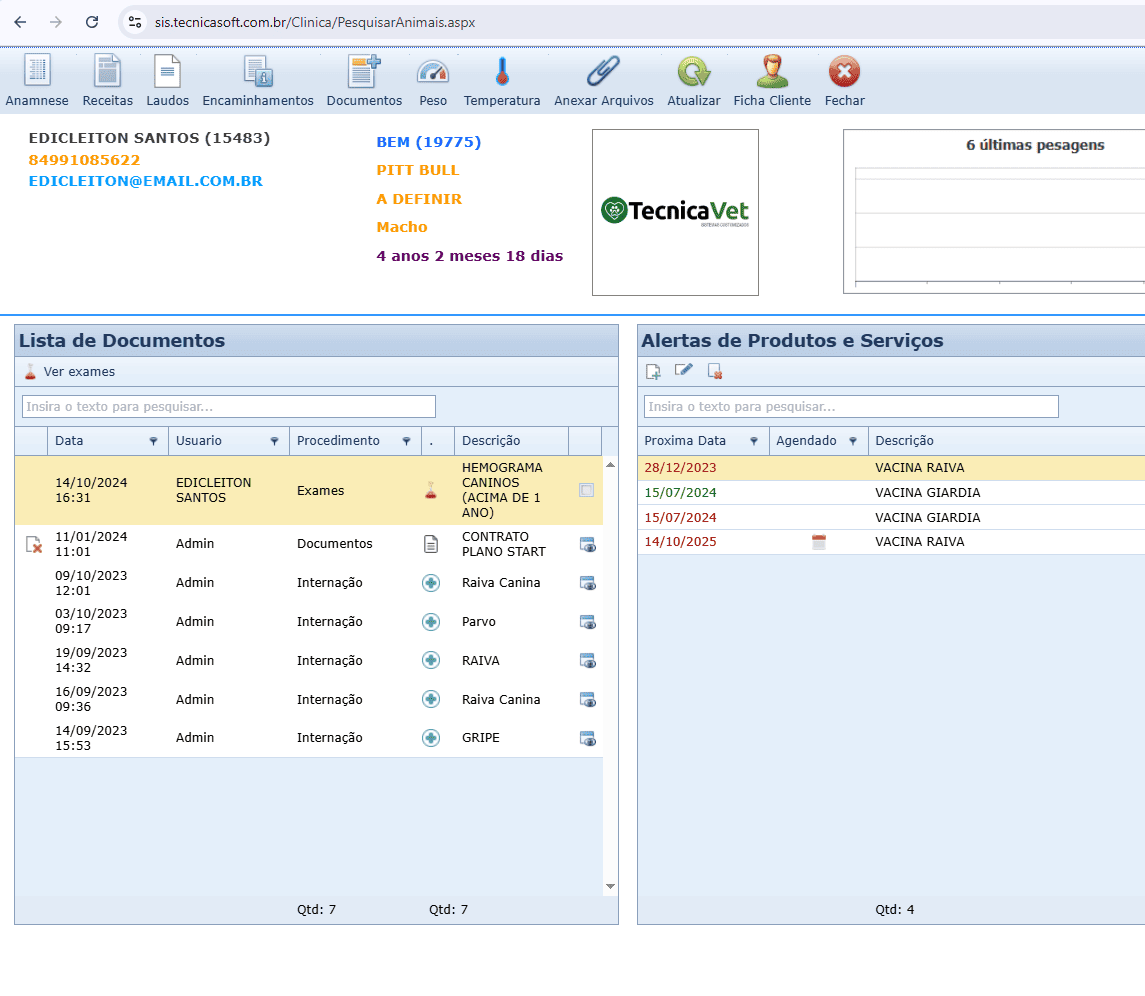The width and height of the screenshot is (1145, 996).
Task: Open Encaminhamentos in the toolbar
Action: pos(258,72)
